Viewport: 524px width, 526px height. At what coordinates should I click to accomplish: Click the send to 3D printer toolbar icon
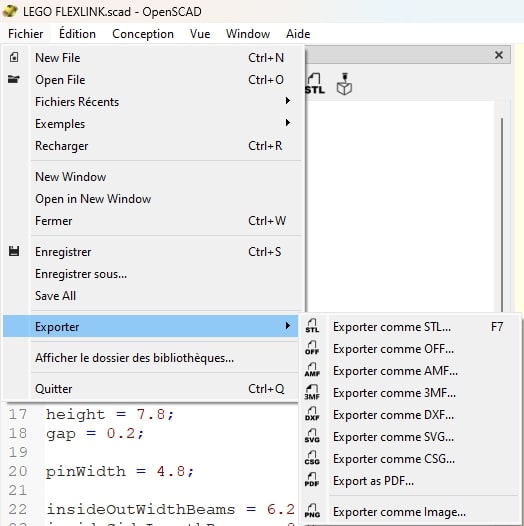click(x=344, y=84)
